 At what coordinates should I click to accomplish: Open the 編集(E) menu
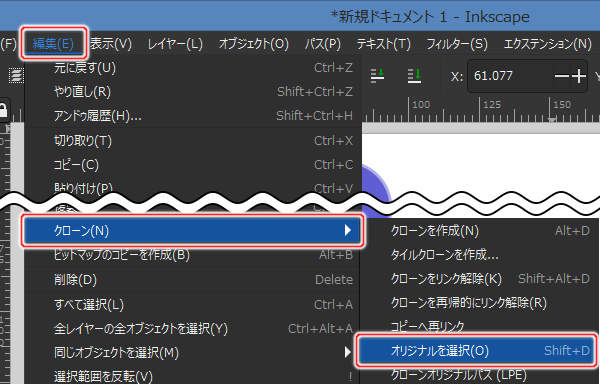tap(53, 44)
